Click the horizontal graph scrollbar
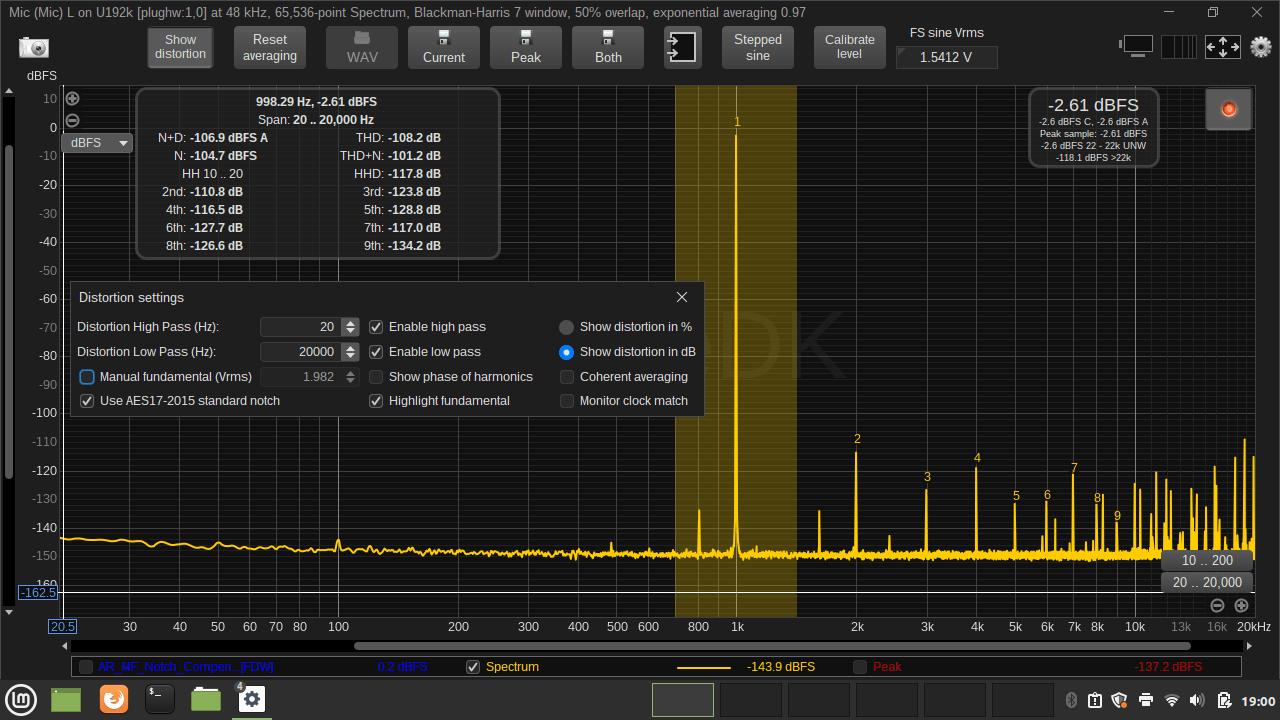This screenshot has width=1280, height=720. [x=771, y=645]
